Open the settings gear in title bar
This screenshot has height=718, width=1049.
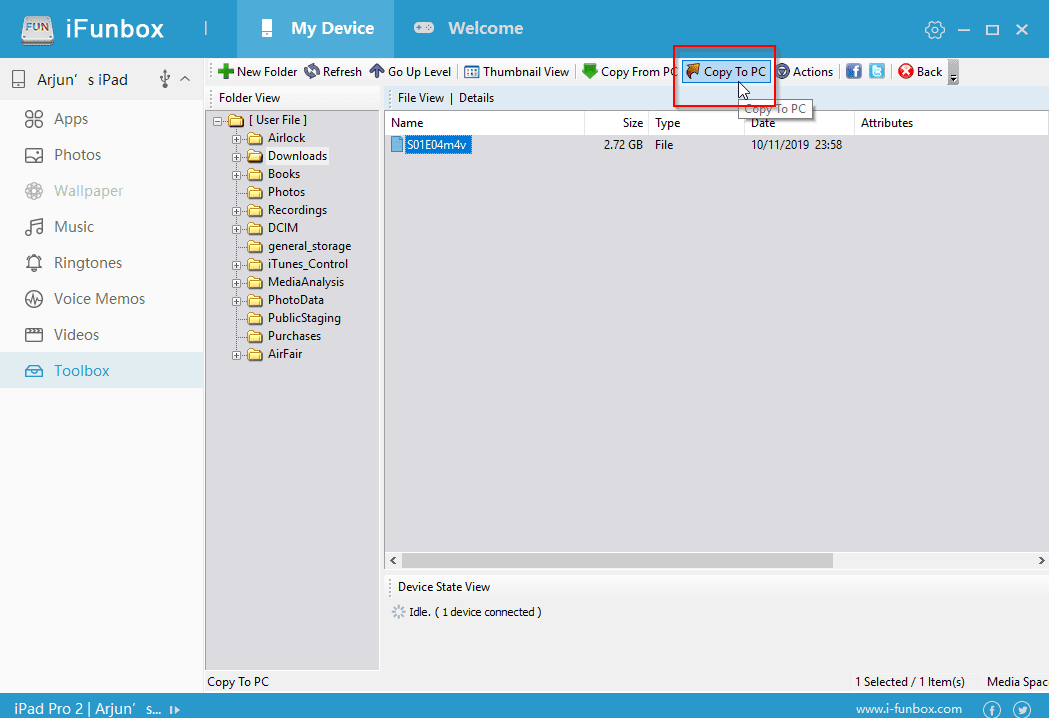click(935, 29)
